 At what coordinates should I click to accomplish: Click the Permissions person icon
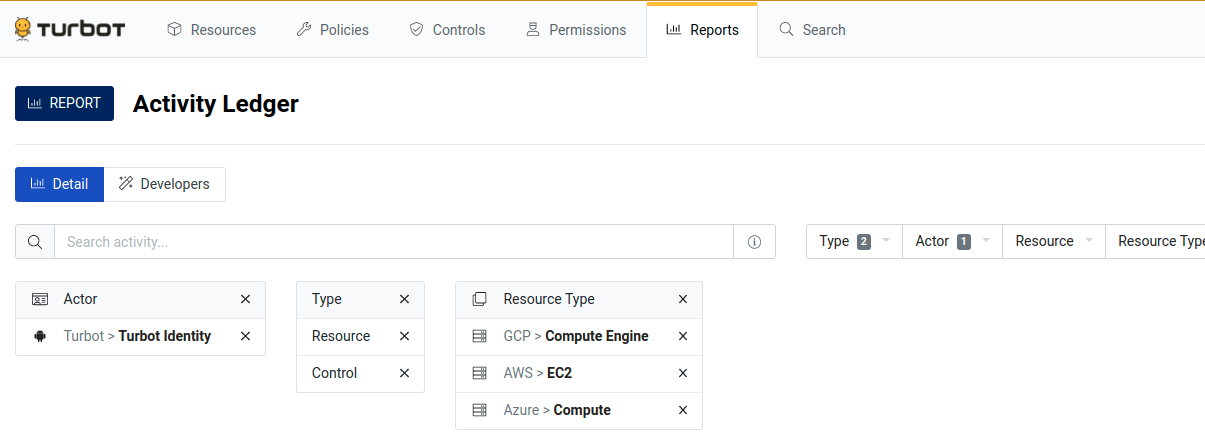(533, 30)
